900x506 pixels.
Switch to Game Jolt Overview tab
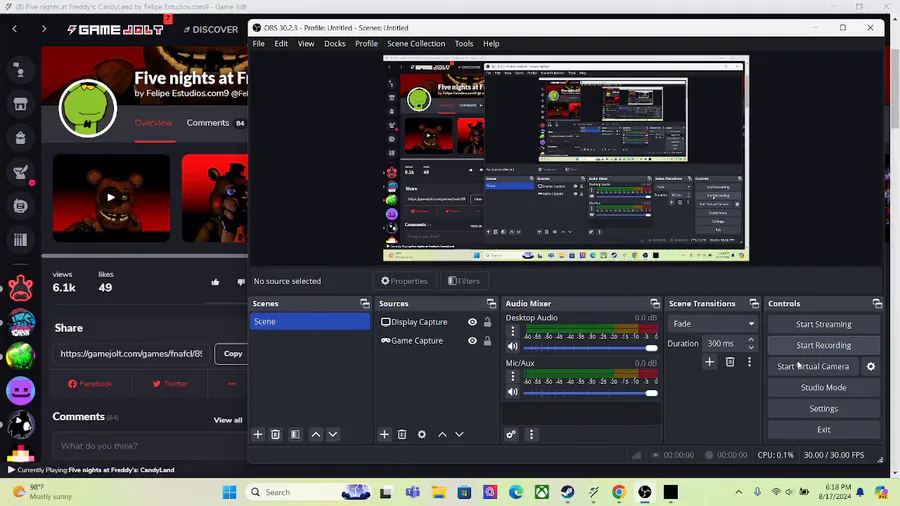point(153,123)
